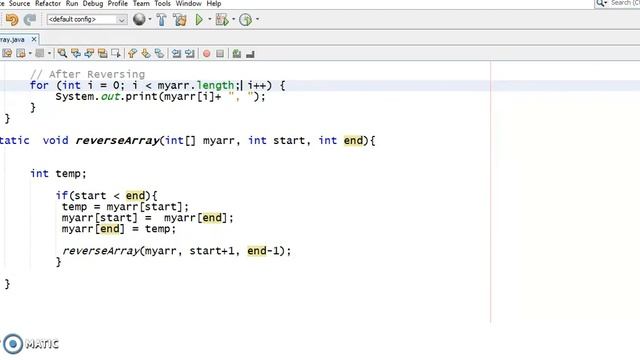Viewport: 640px width, 360px height.
Task: Click 'myarr[end] = temp;' line
Action: pos(119,229)
